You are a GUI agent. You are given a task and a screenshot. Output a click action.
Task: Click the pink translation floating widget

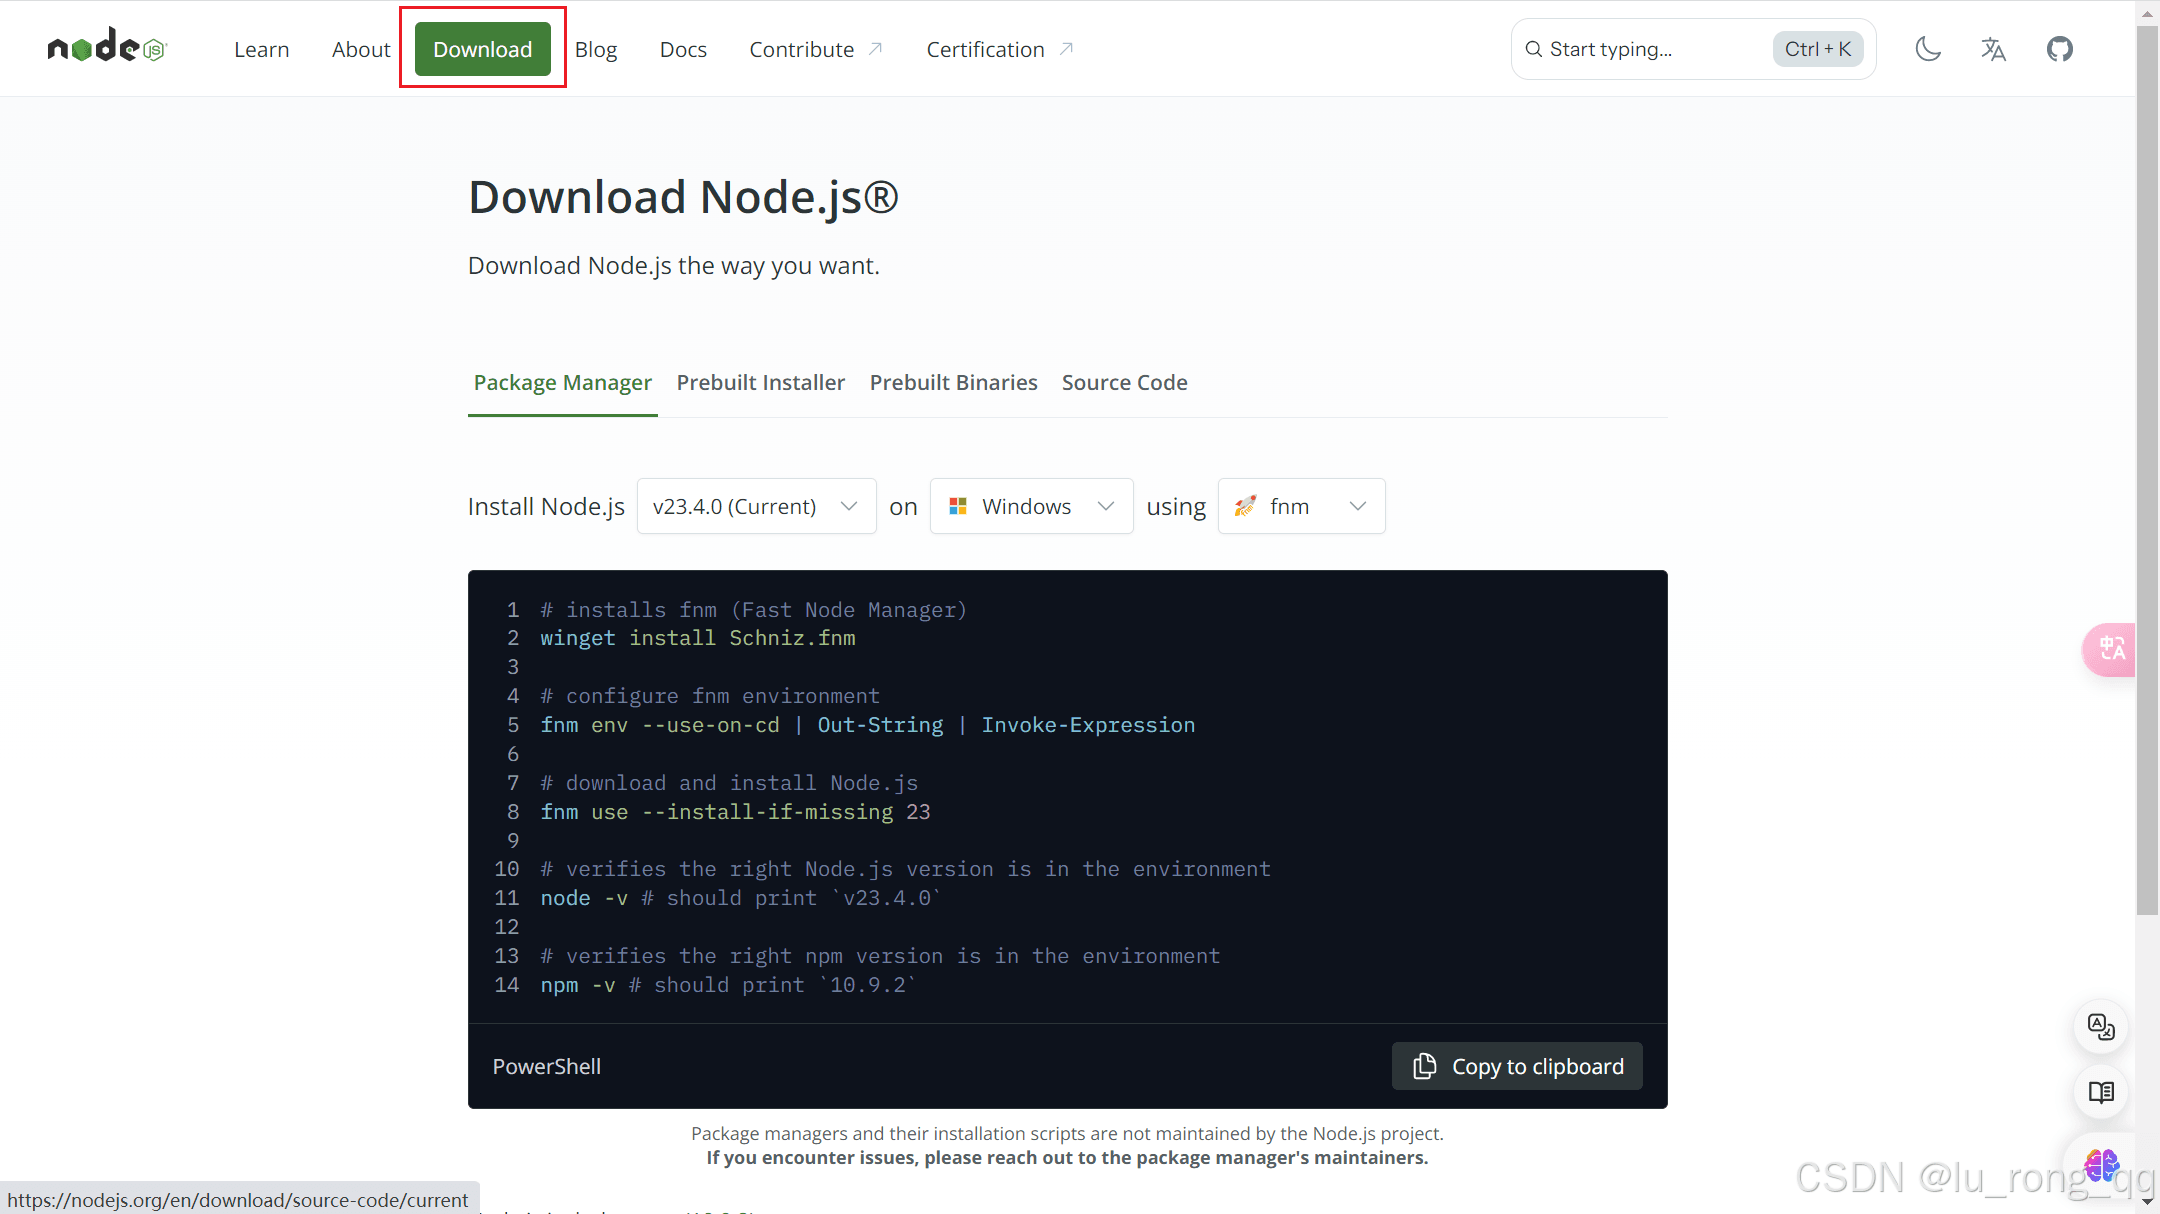pyautogui.click(x=2110, y=650)
